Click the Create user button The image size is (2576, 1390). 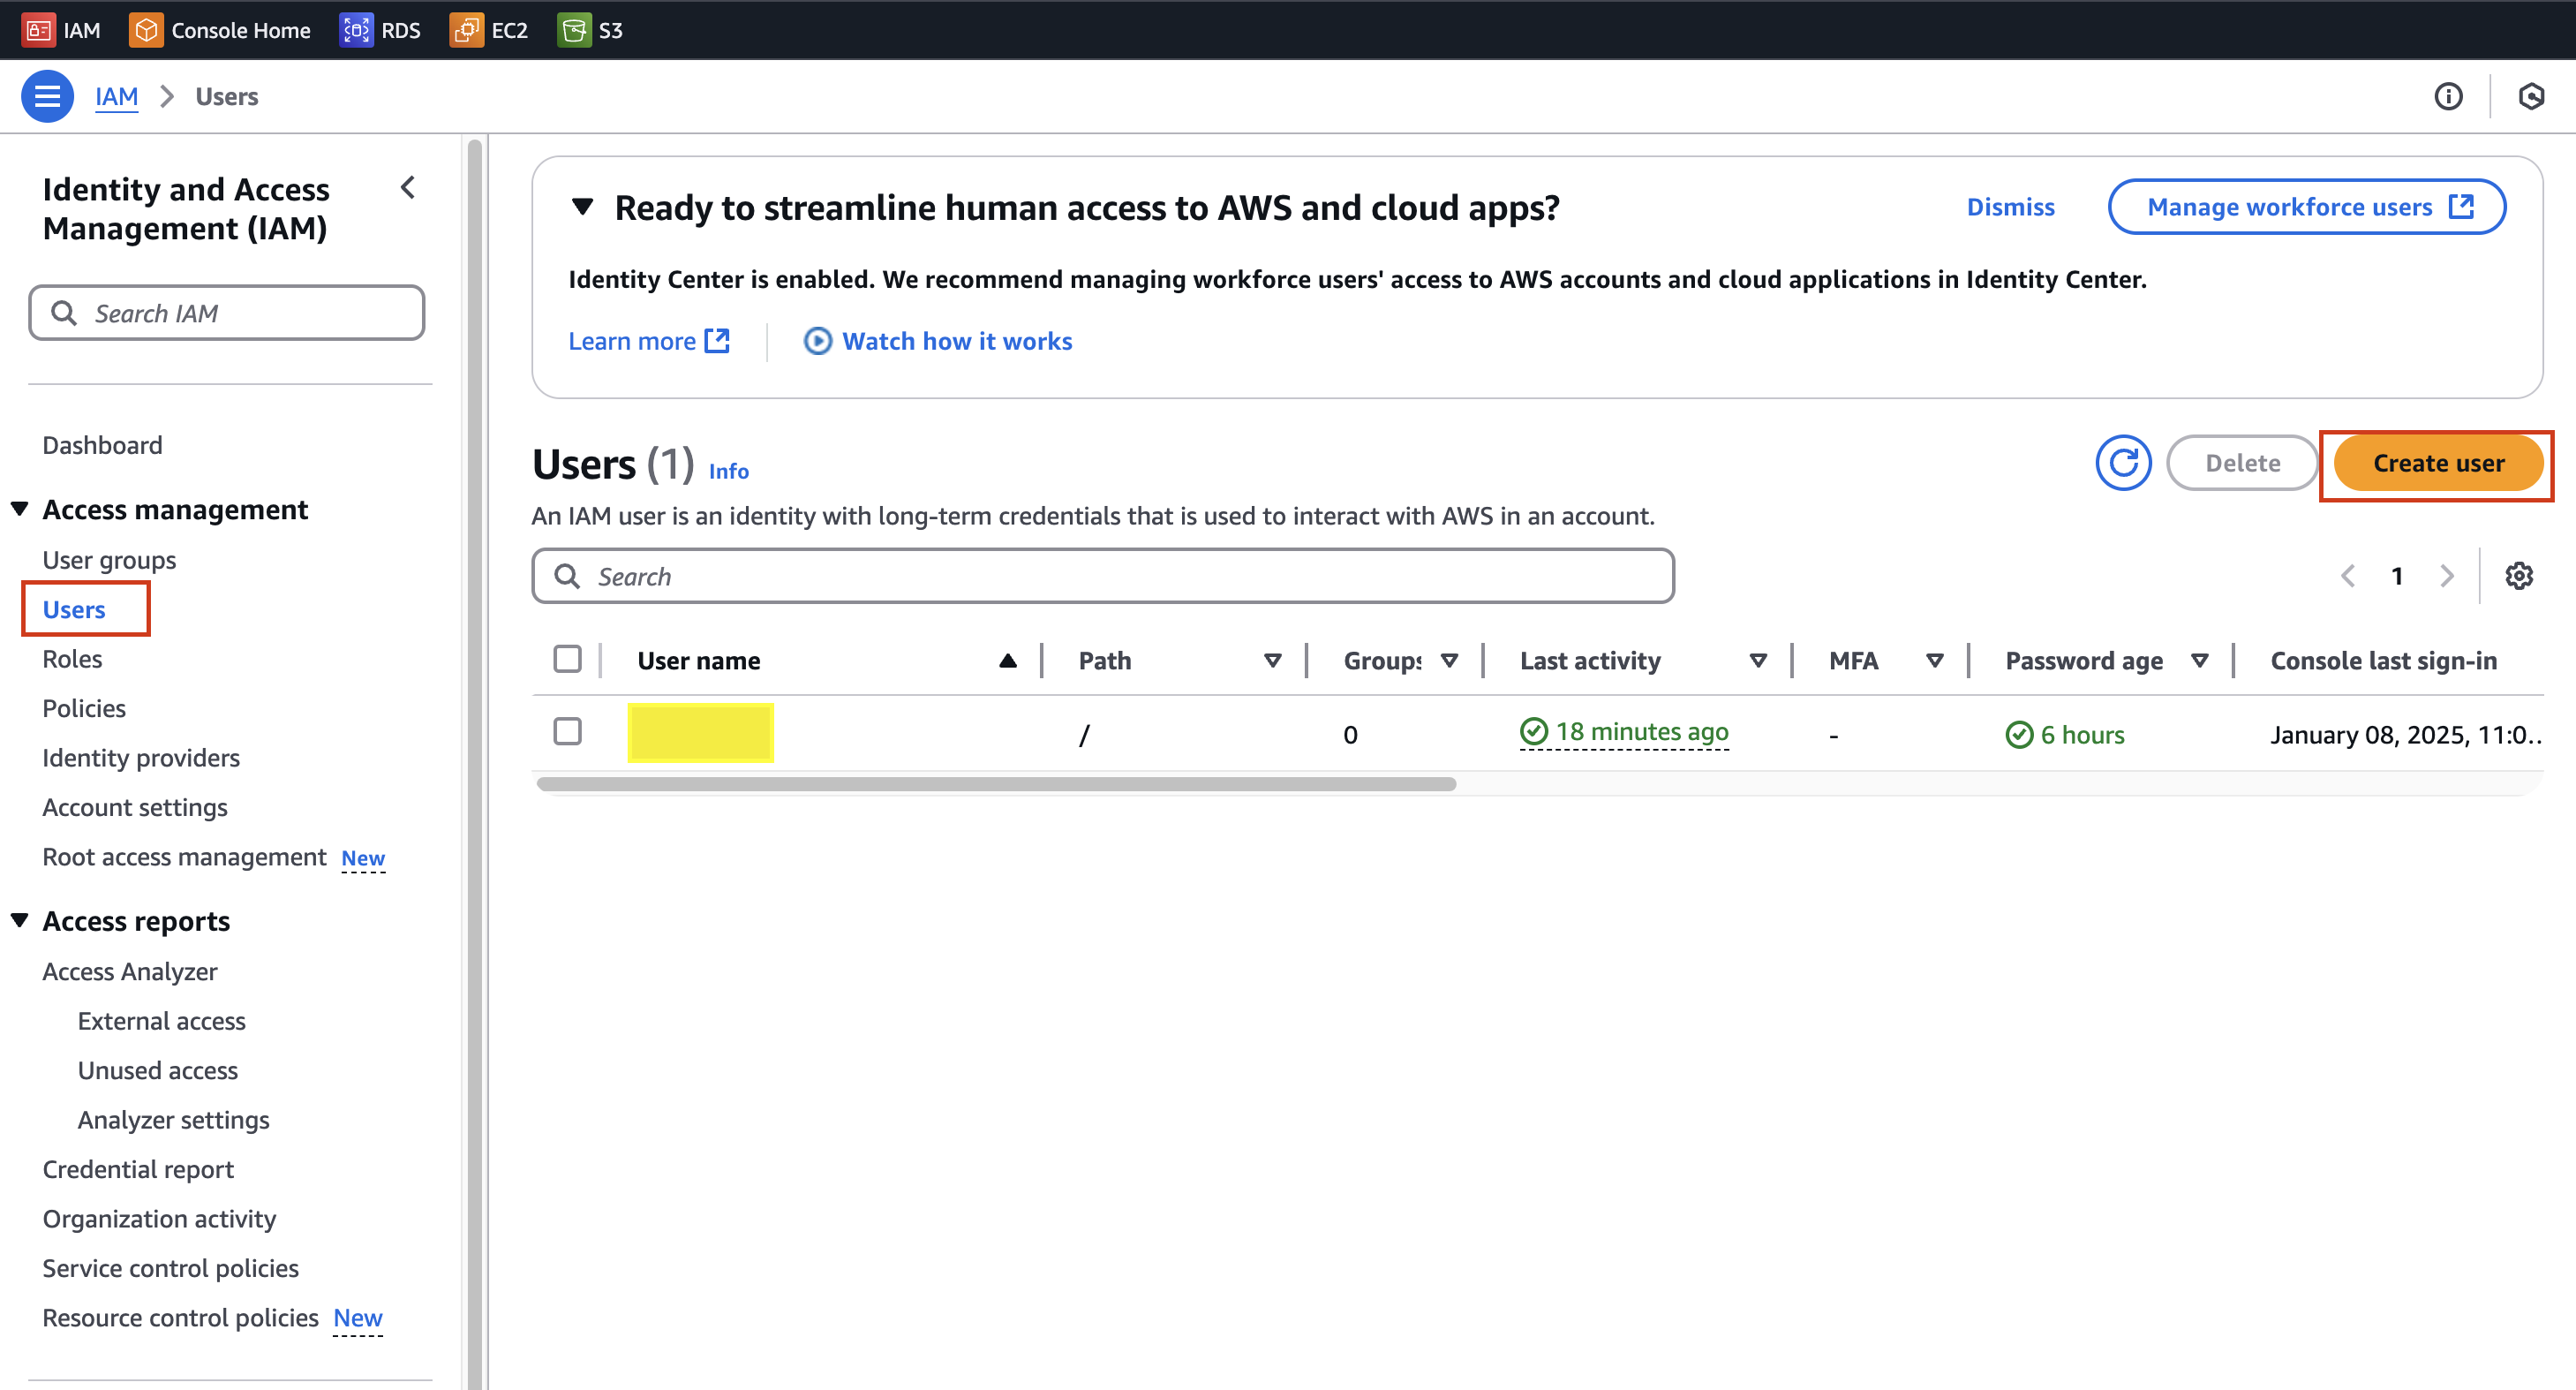[2437, 463]
